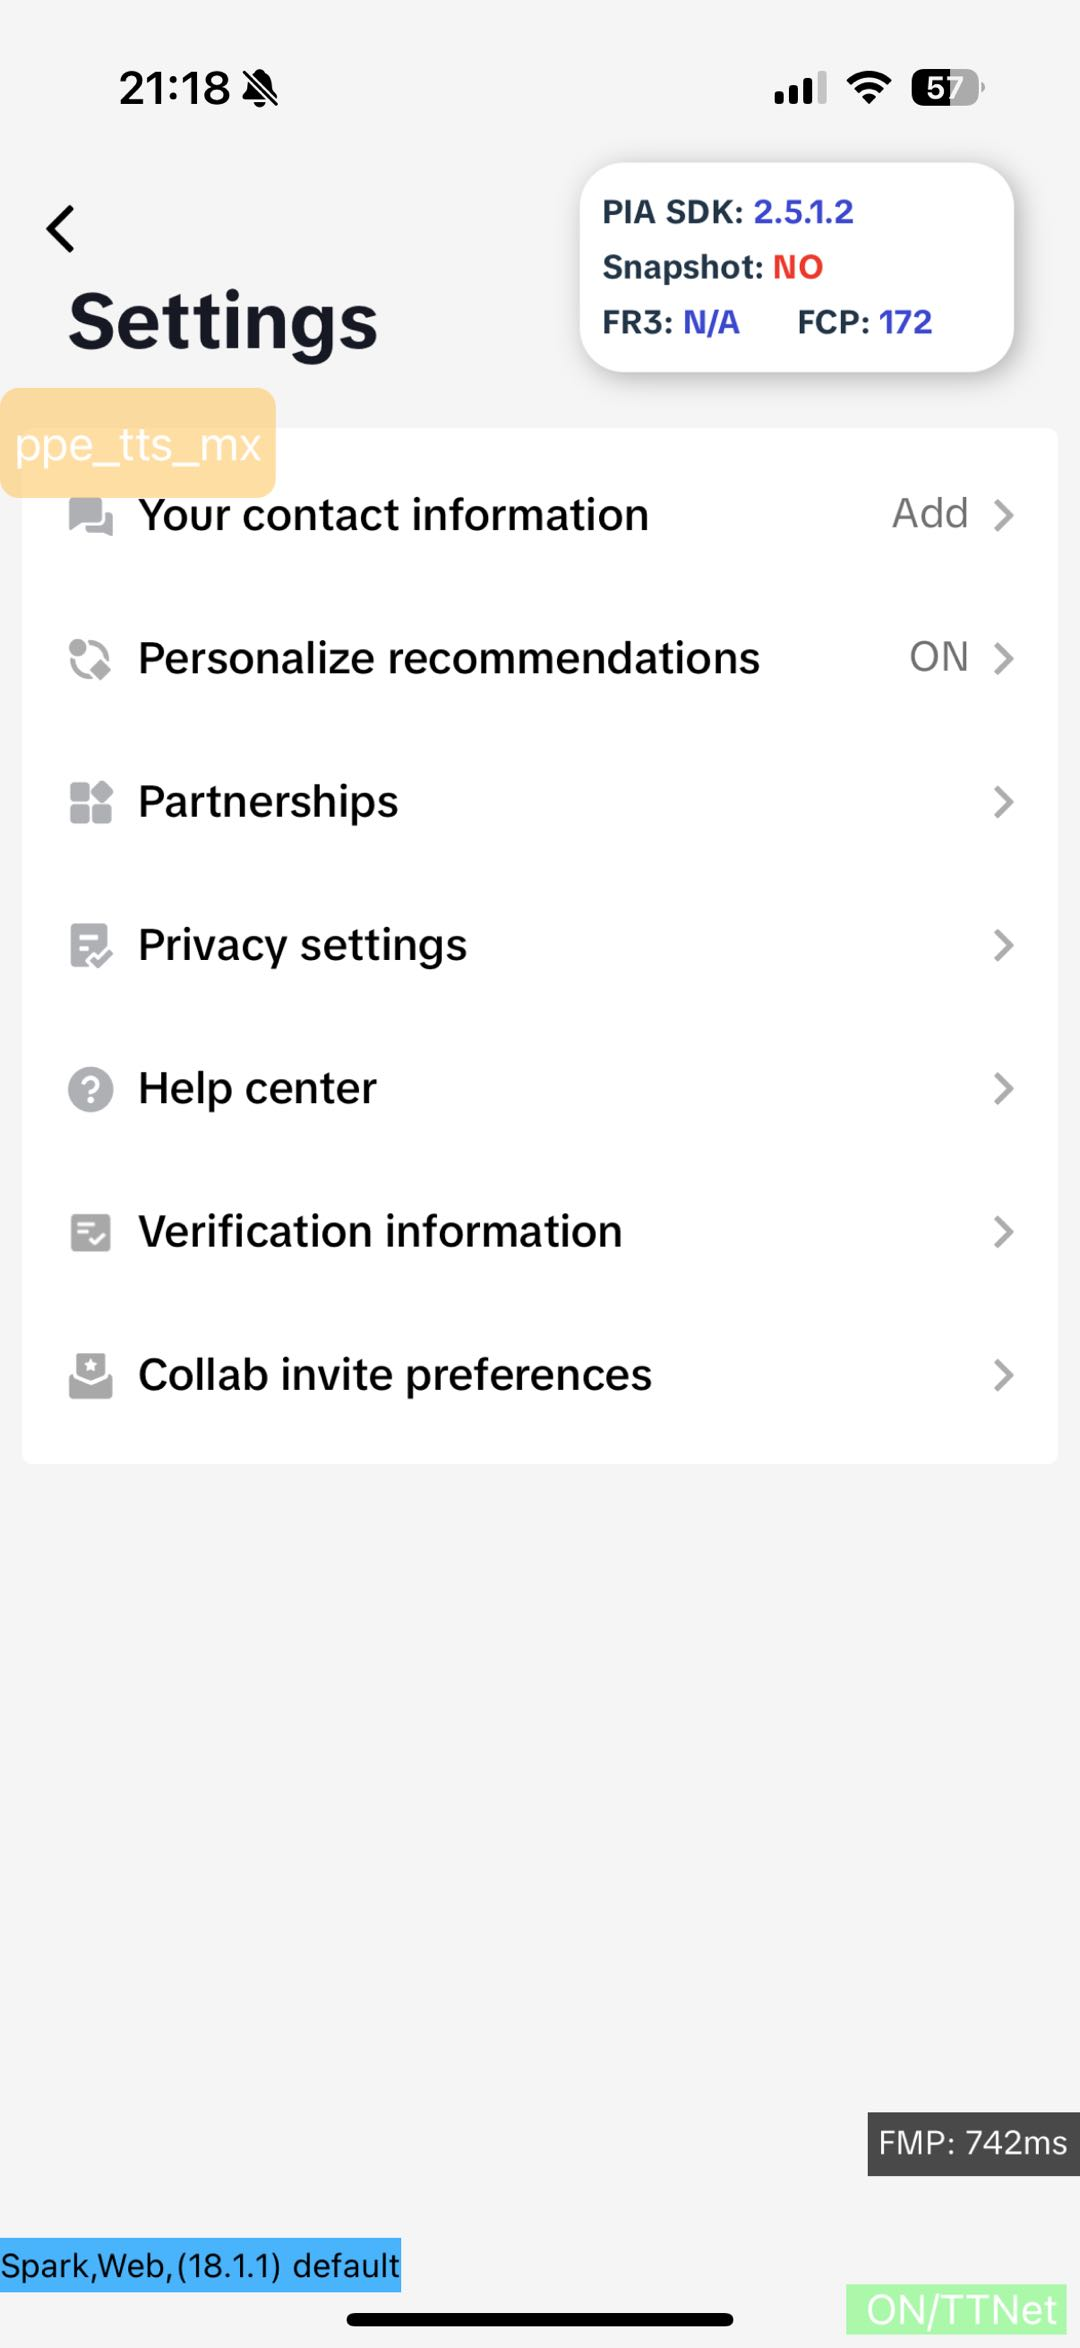Tap the back arrow icon
The height and width of the screenshot is (2348, 1080).
pyautogui.click(x=61, y=229)
